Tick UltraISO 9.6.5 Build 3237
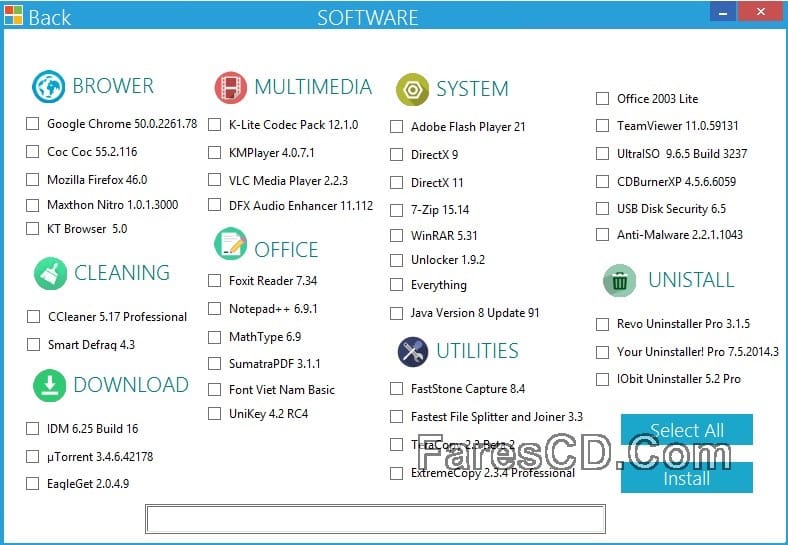The width and height of the screenshot is (788, 545). (x=603, y=153)
